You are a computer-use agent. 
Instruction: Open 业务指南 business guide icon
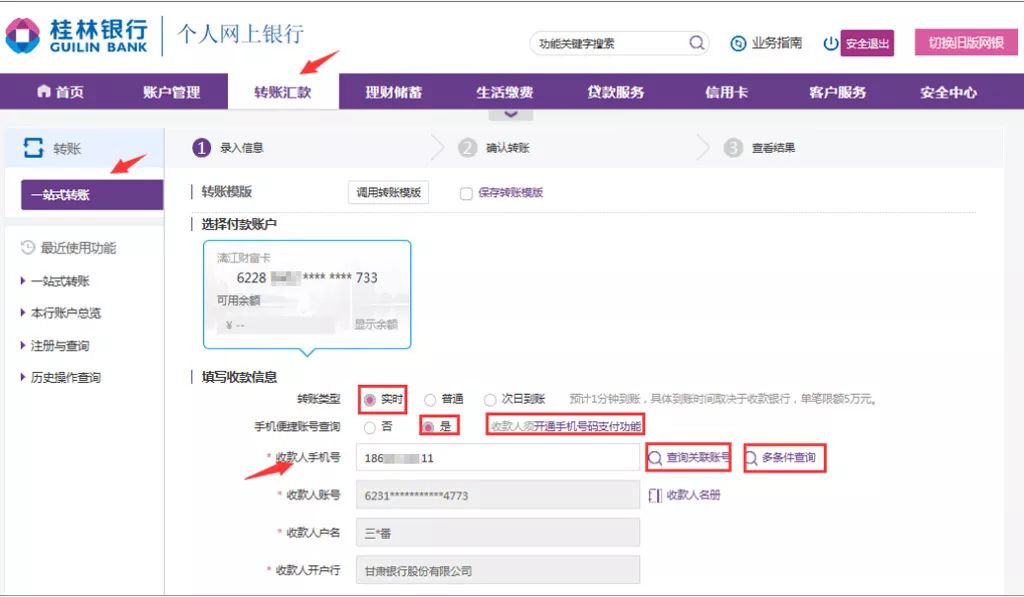pyautogui.click(x=738, y=44)
